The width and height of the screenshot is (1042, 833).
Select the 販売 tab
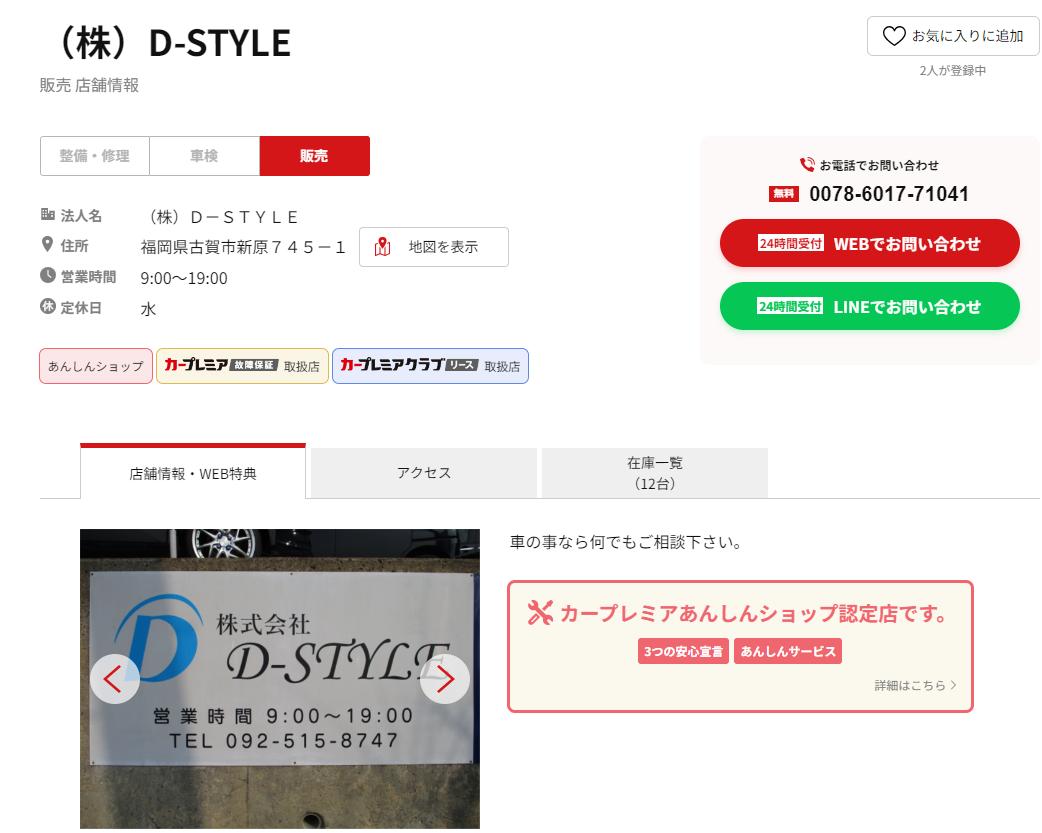pos(314,156)
